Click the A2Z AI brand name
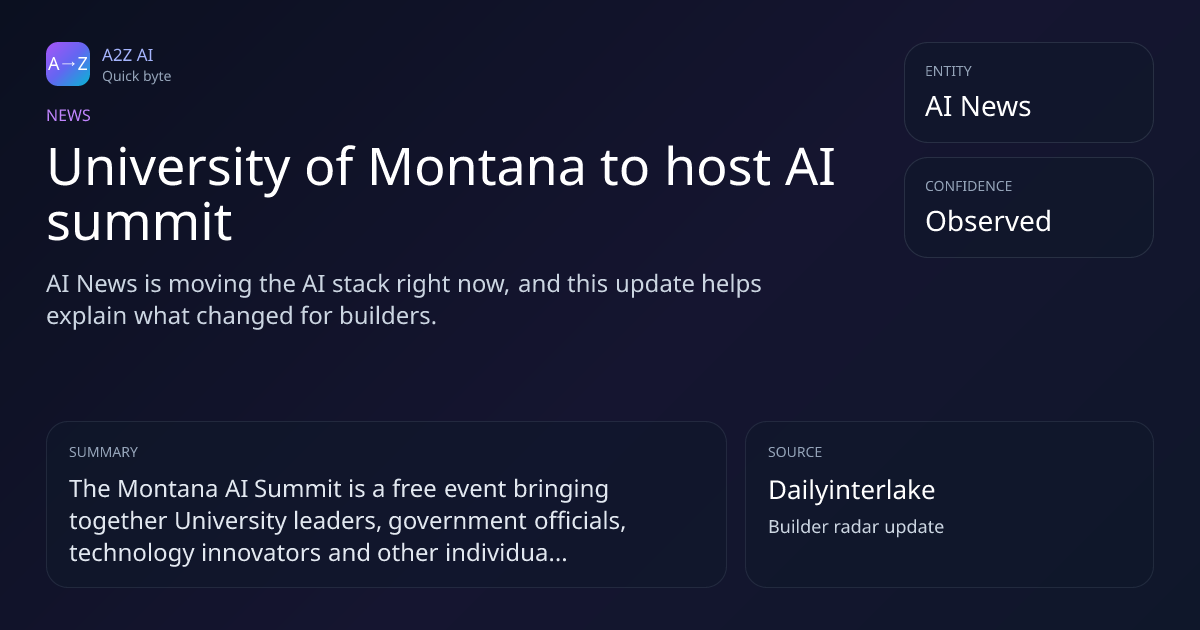Viewport: 1200px width, 630px height. click(x=127, y=55)
